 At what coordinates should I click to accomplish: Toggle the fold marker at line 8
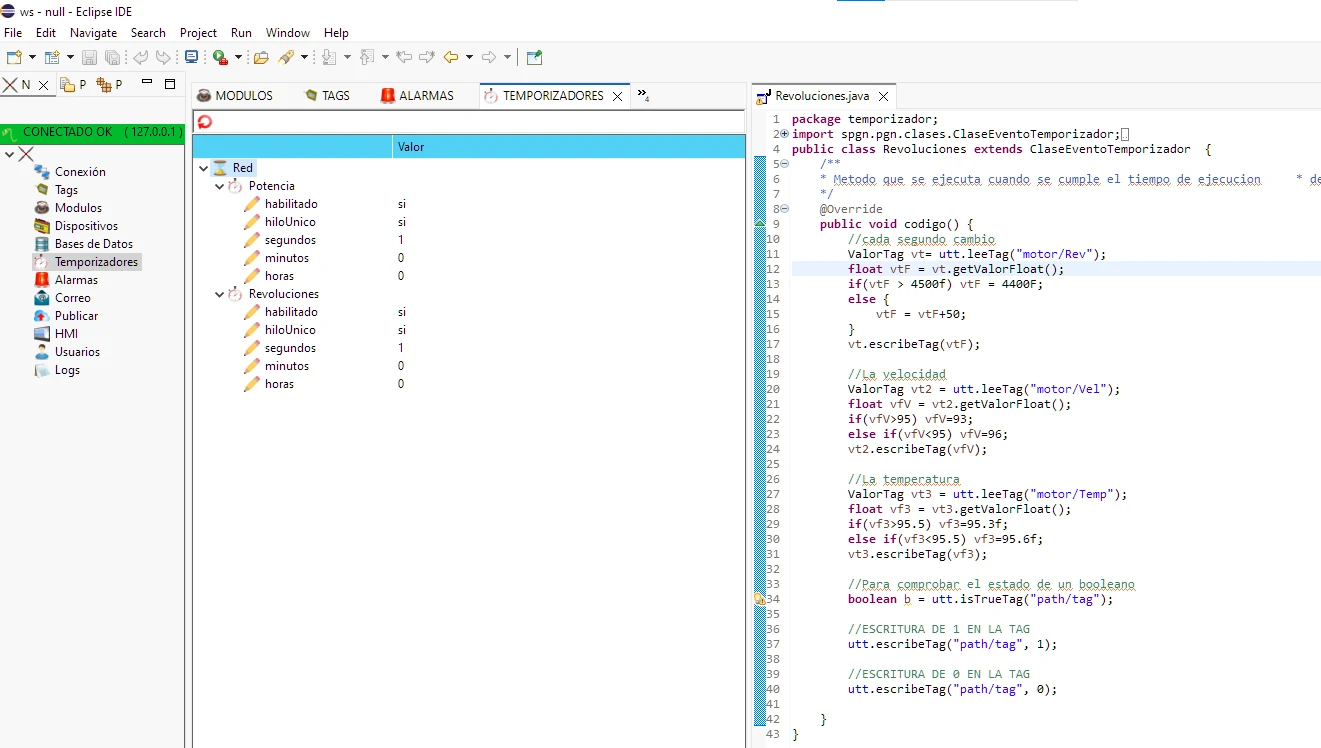click(x=785, y=209)
